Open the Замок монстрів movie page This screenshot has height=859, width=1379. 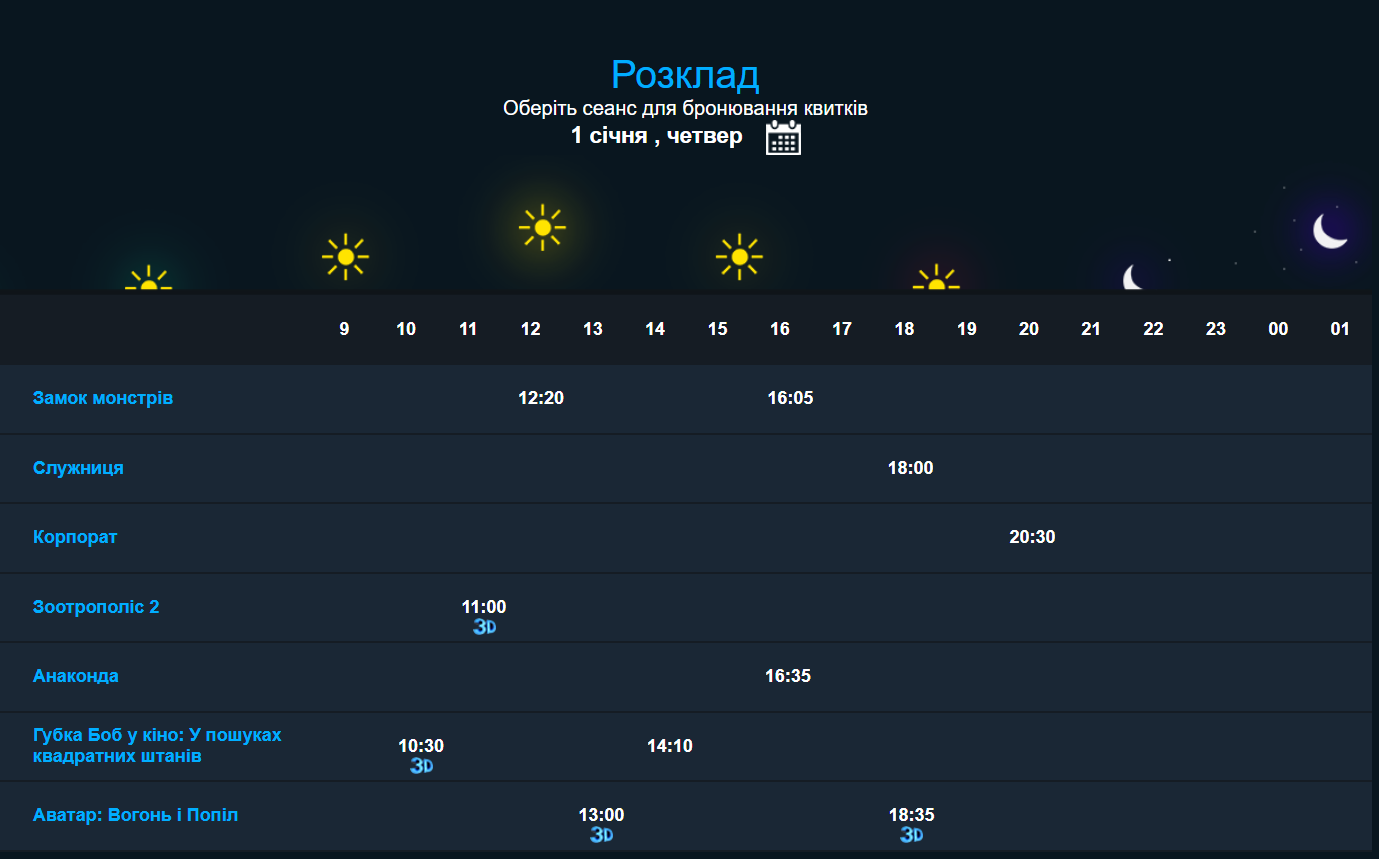point(103,398)
